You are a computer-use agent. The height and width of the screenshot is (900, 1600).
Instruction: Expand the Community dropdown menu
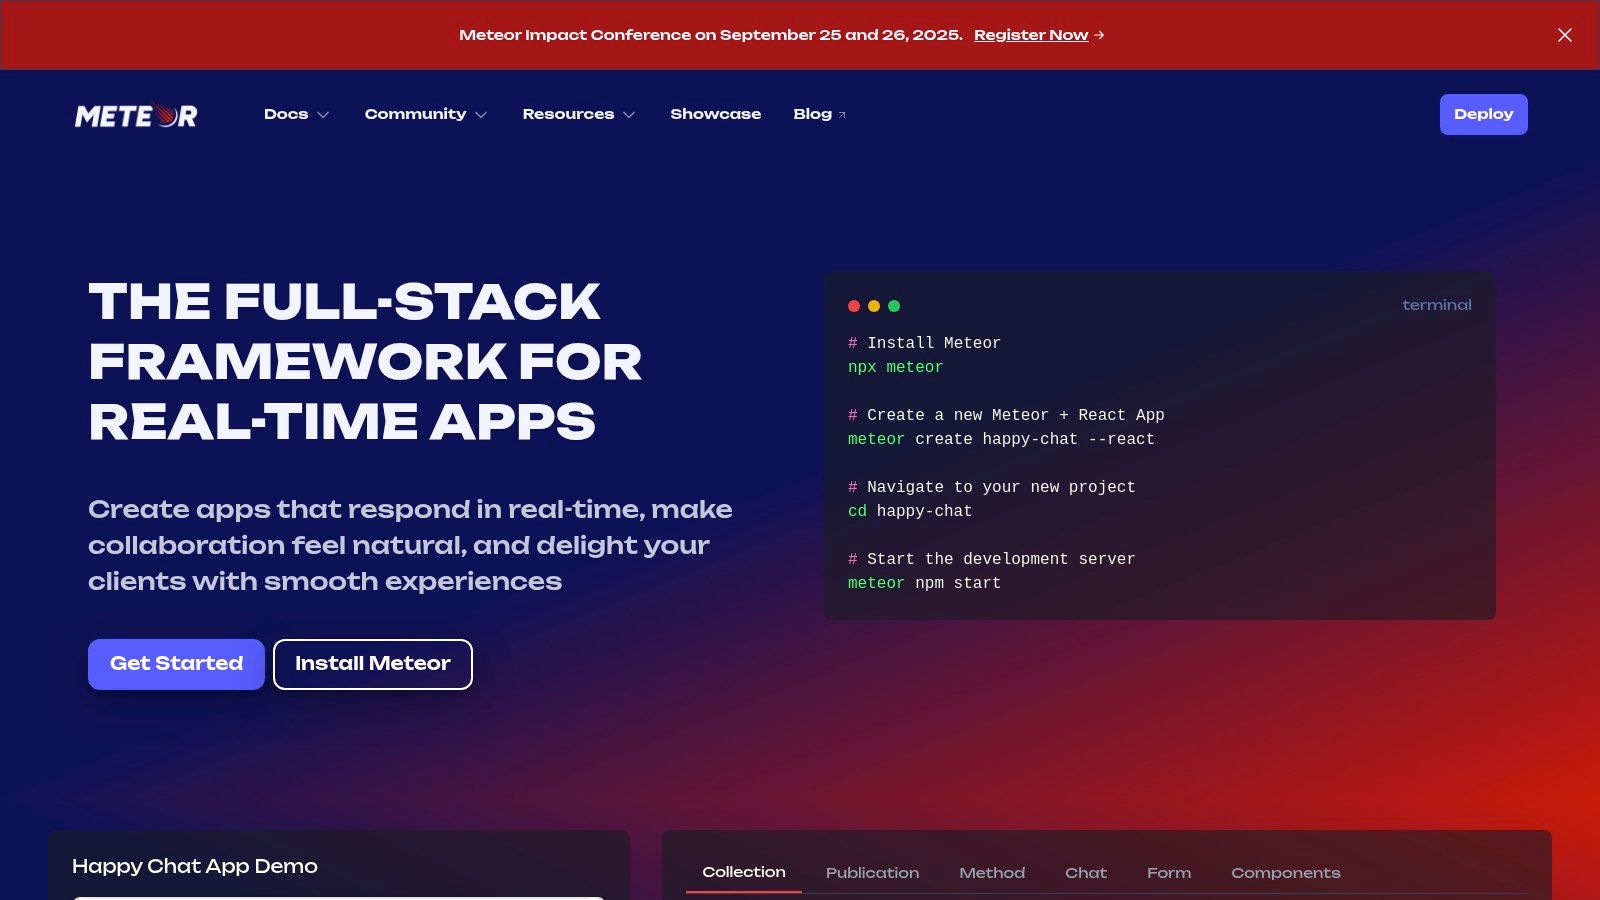[x=425, y=114]
